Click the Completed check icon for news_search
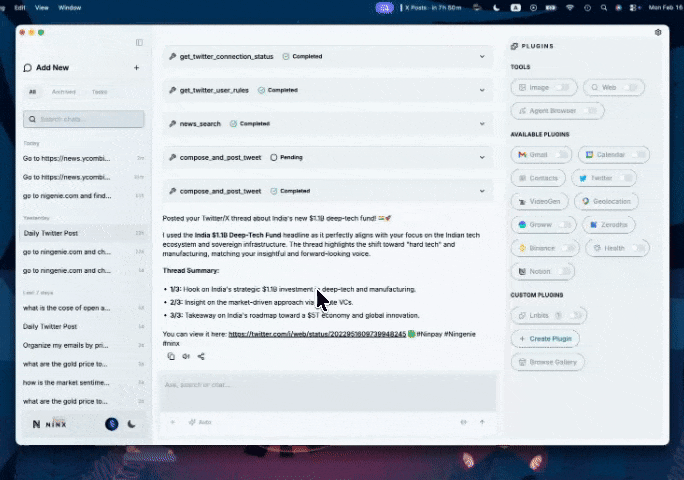The width and height of the screenshot is (684, 480). click(x=233, y=123)
